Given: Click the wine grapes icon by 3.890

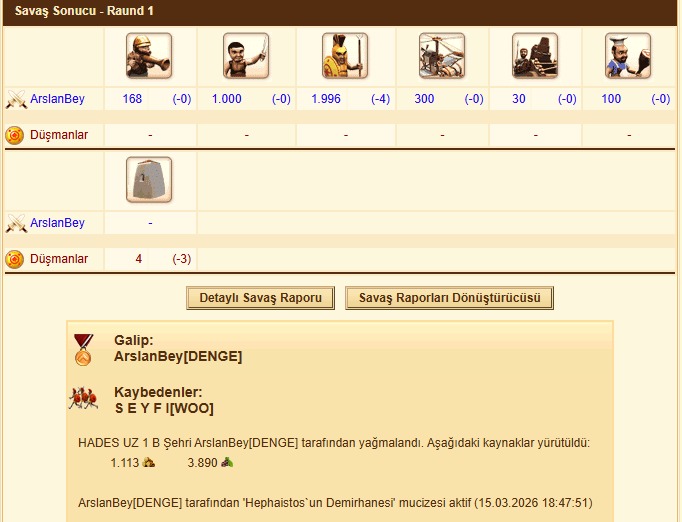Looking at the screenshot, I should click(x=227, y=462).
